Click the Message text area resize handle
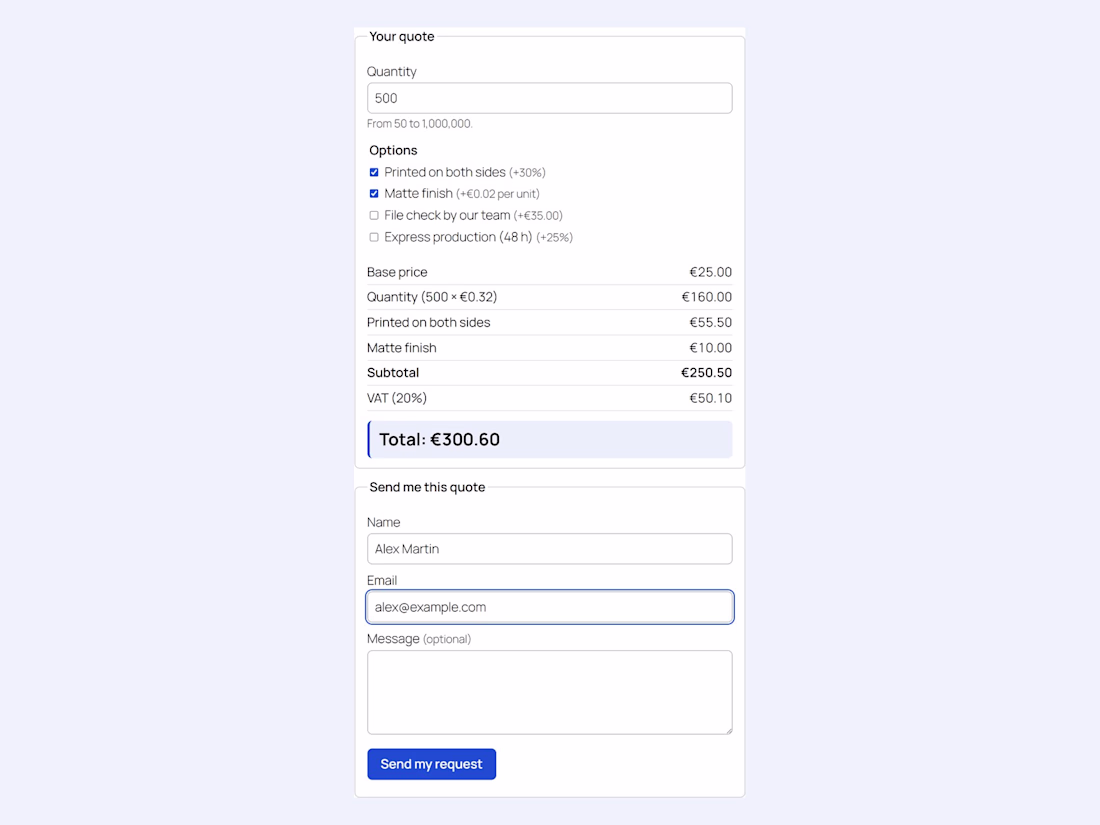Image resolution: width=1100 pixels, height=825 pixels. (x=728, y=730)
